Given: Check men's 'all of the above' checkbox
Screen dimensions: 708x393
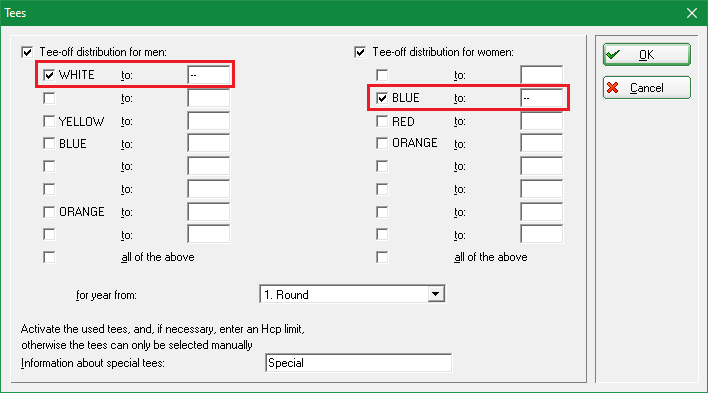Looking at the screenshot, I should tap(49, 257).
